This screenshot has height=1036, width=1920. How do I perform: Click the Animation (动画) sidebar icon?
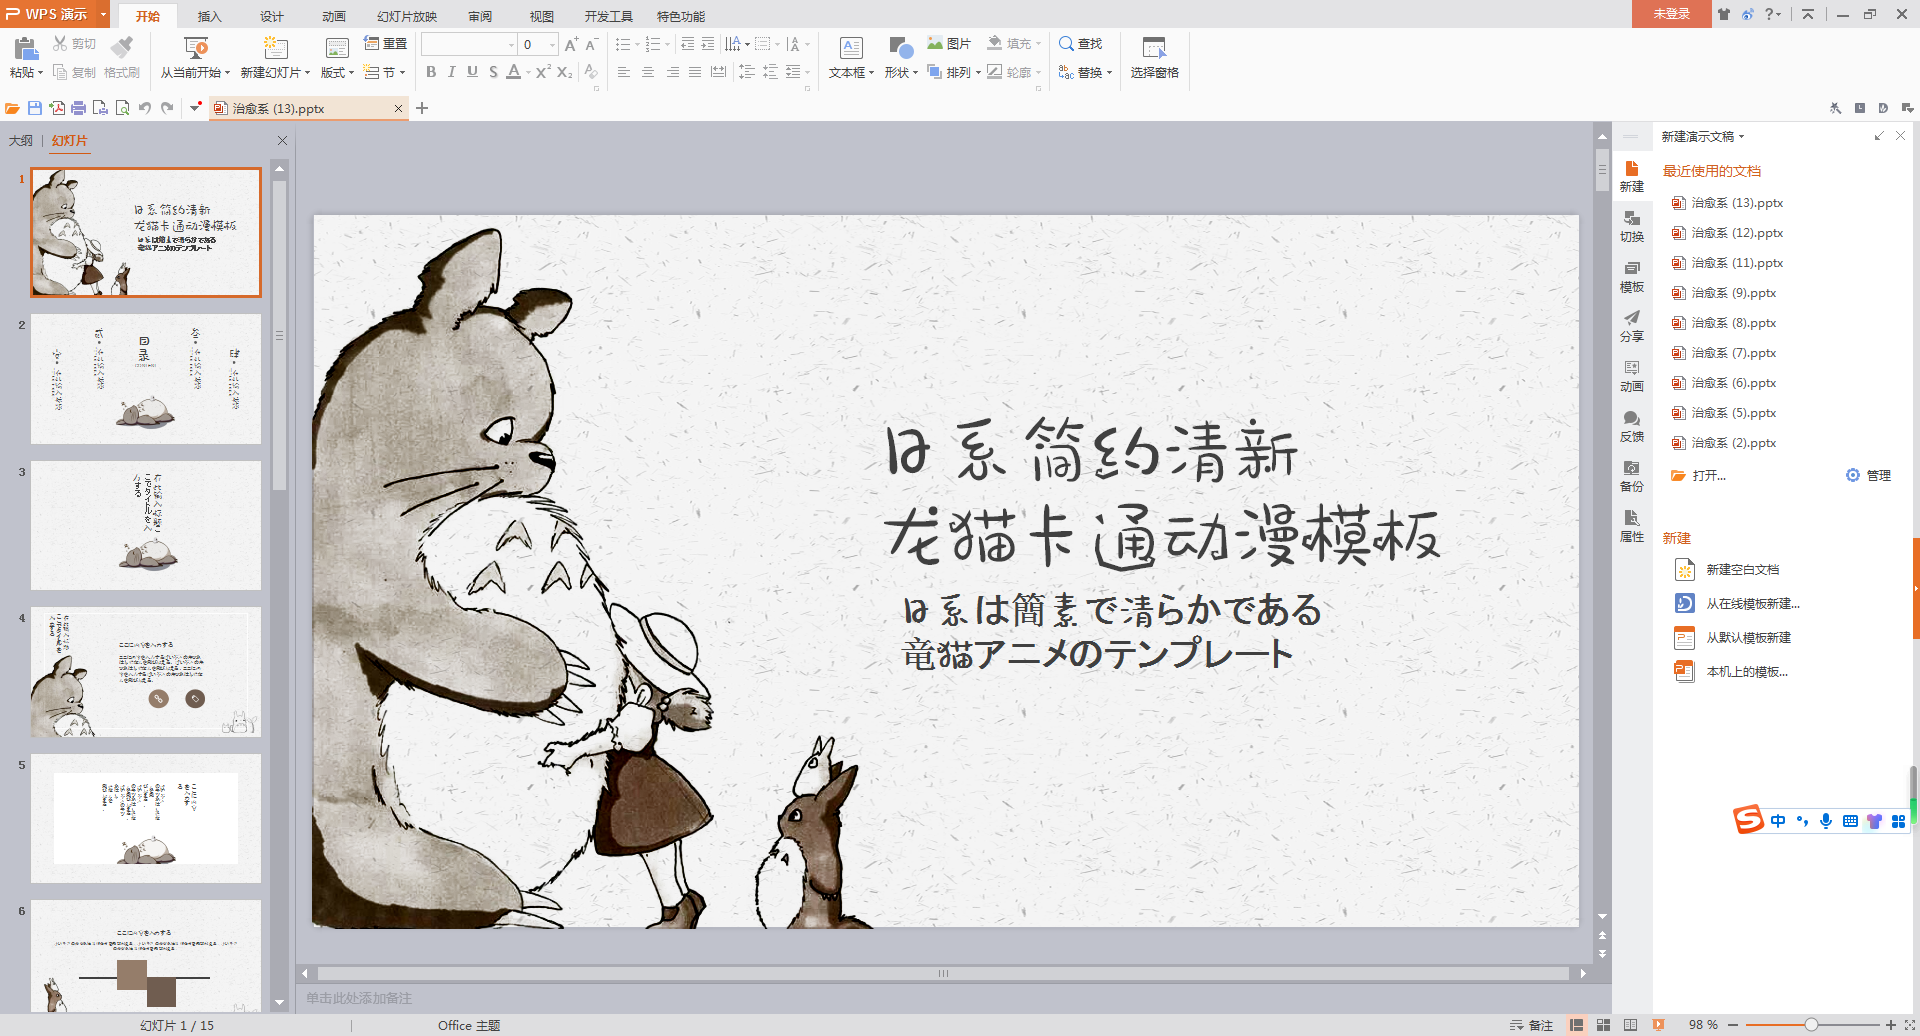1632,376
